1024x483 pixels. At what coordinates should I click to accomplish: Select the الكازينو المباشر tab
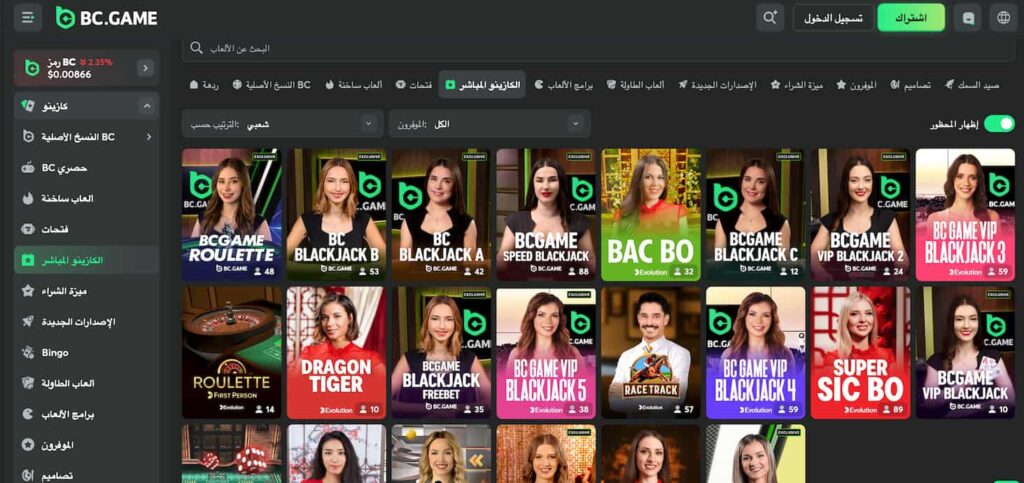[483, 85]
